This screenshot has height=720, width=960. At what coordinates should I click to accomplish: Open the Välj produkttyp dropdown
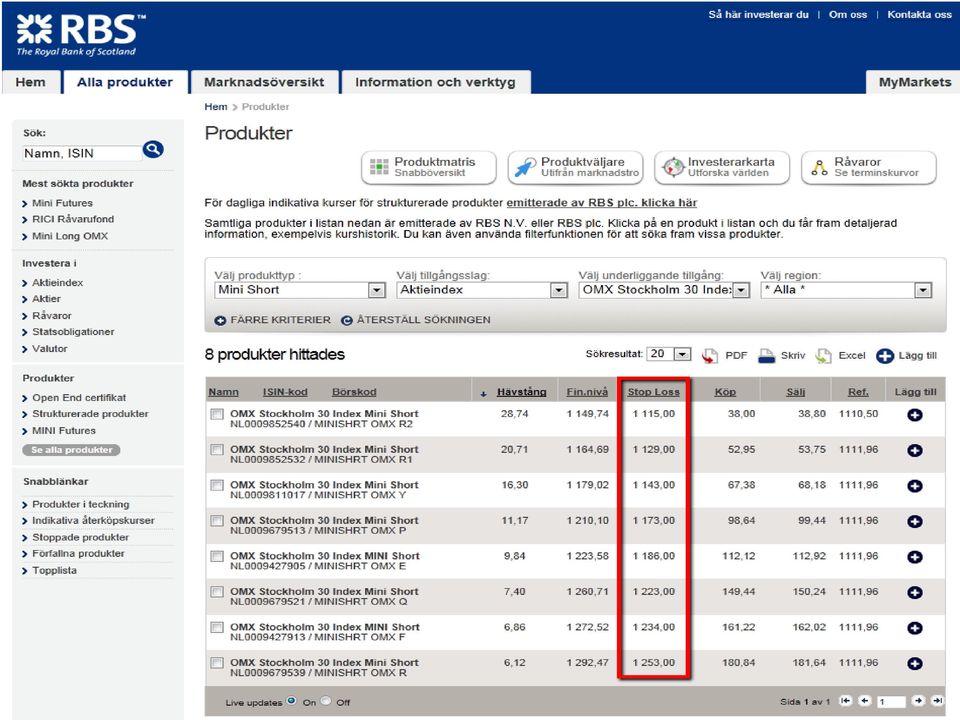pos(300,290)
